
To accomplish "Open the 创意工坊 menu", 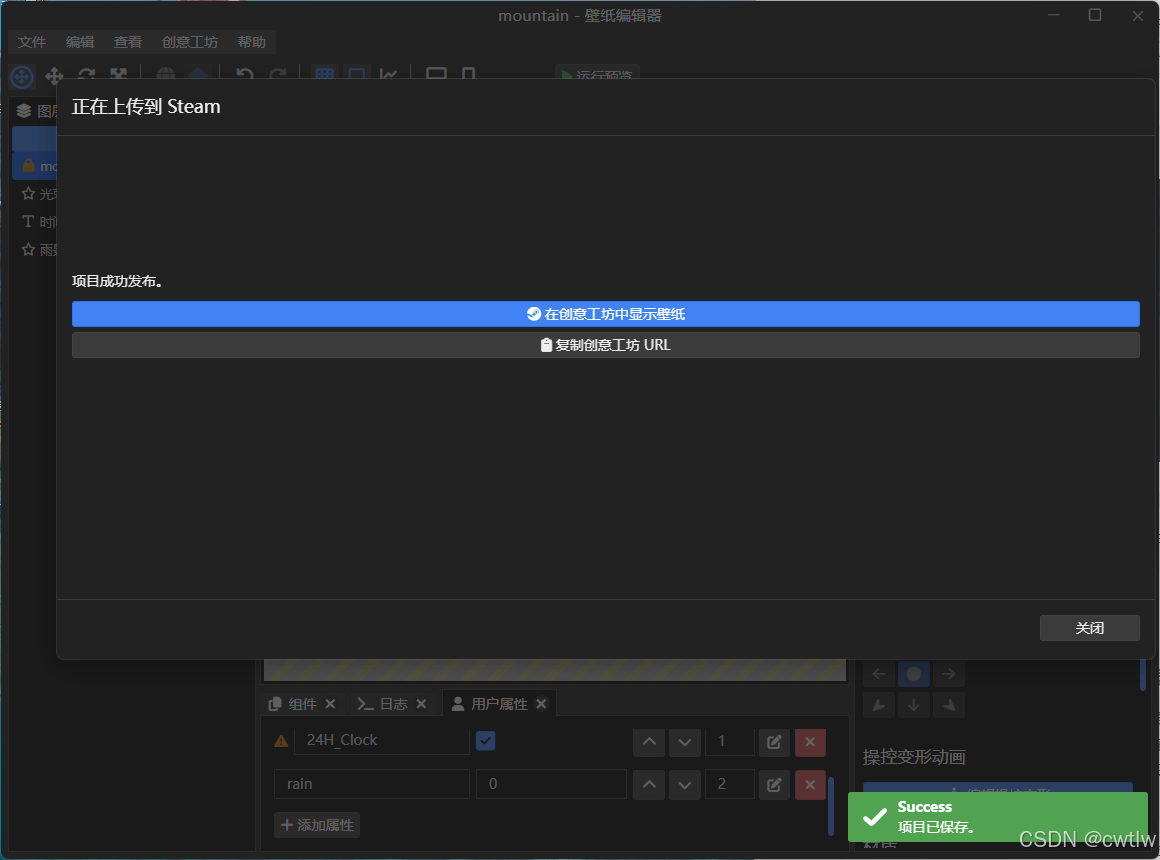I will point(189,42).
